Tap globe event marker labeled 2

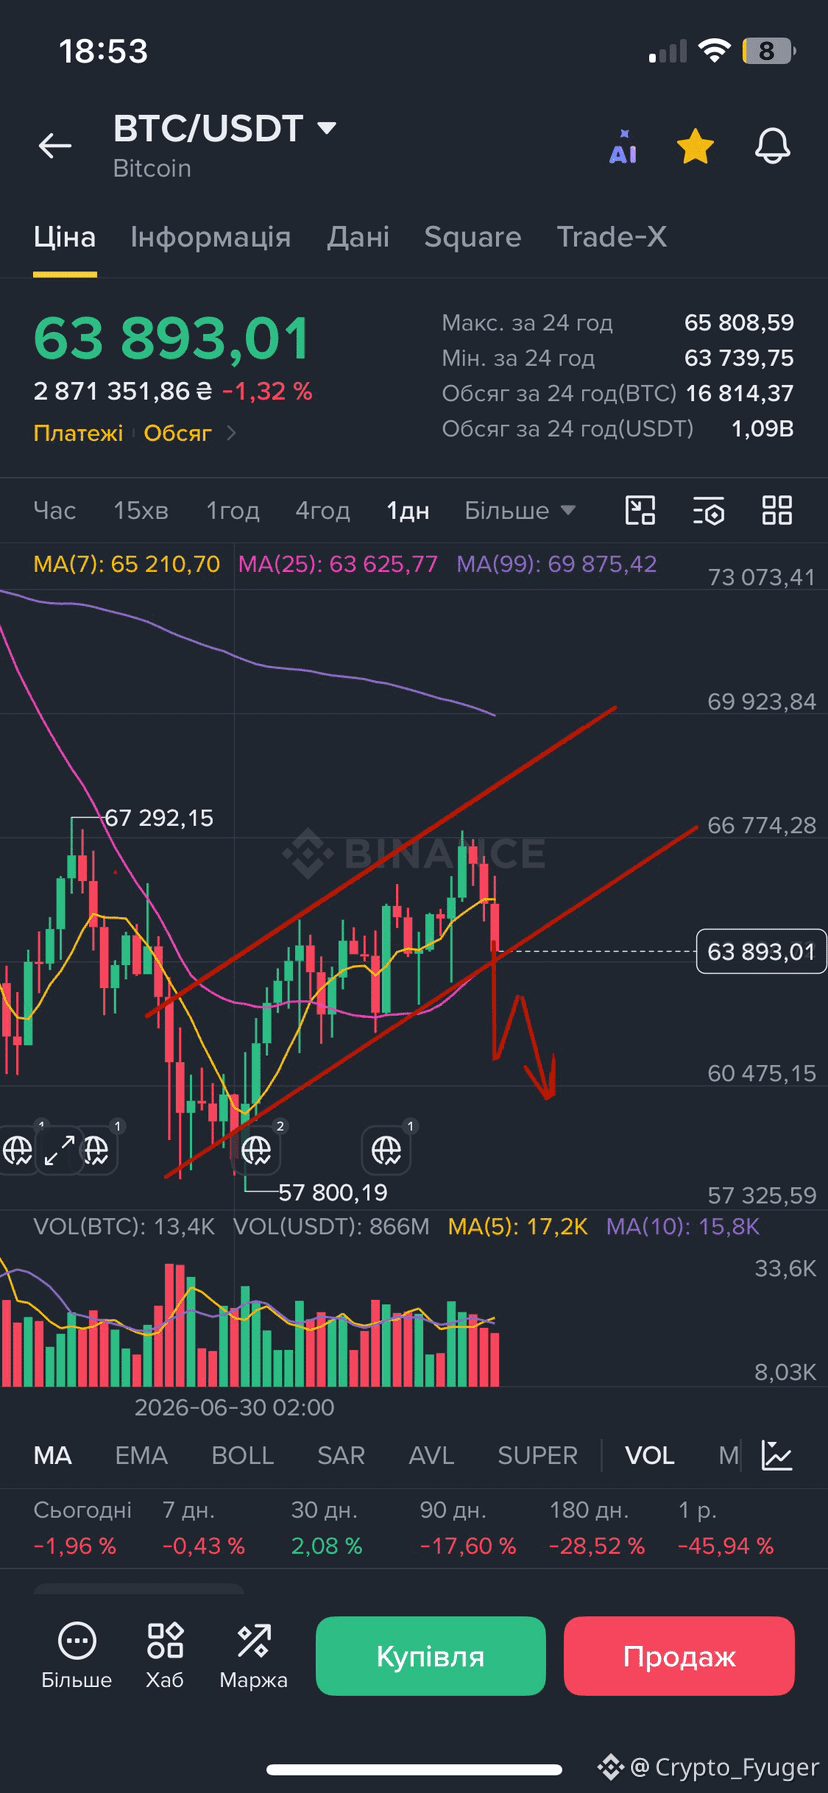click(x=257, y=1150)
